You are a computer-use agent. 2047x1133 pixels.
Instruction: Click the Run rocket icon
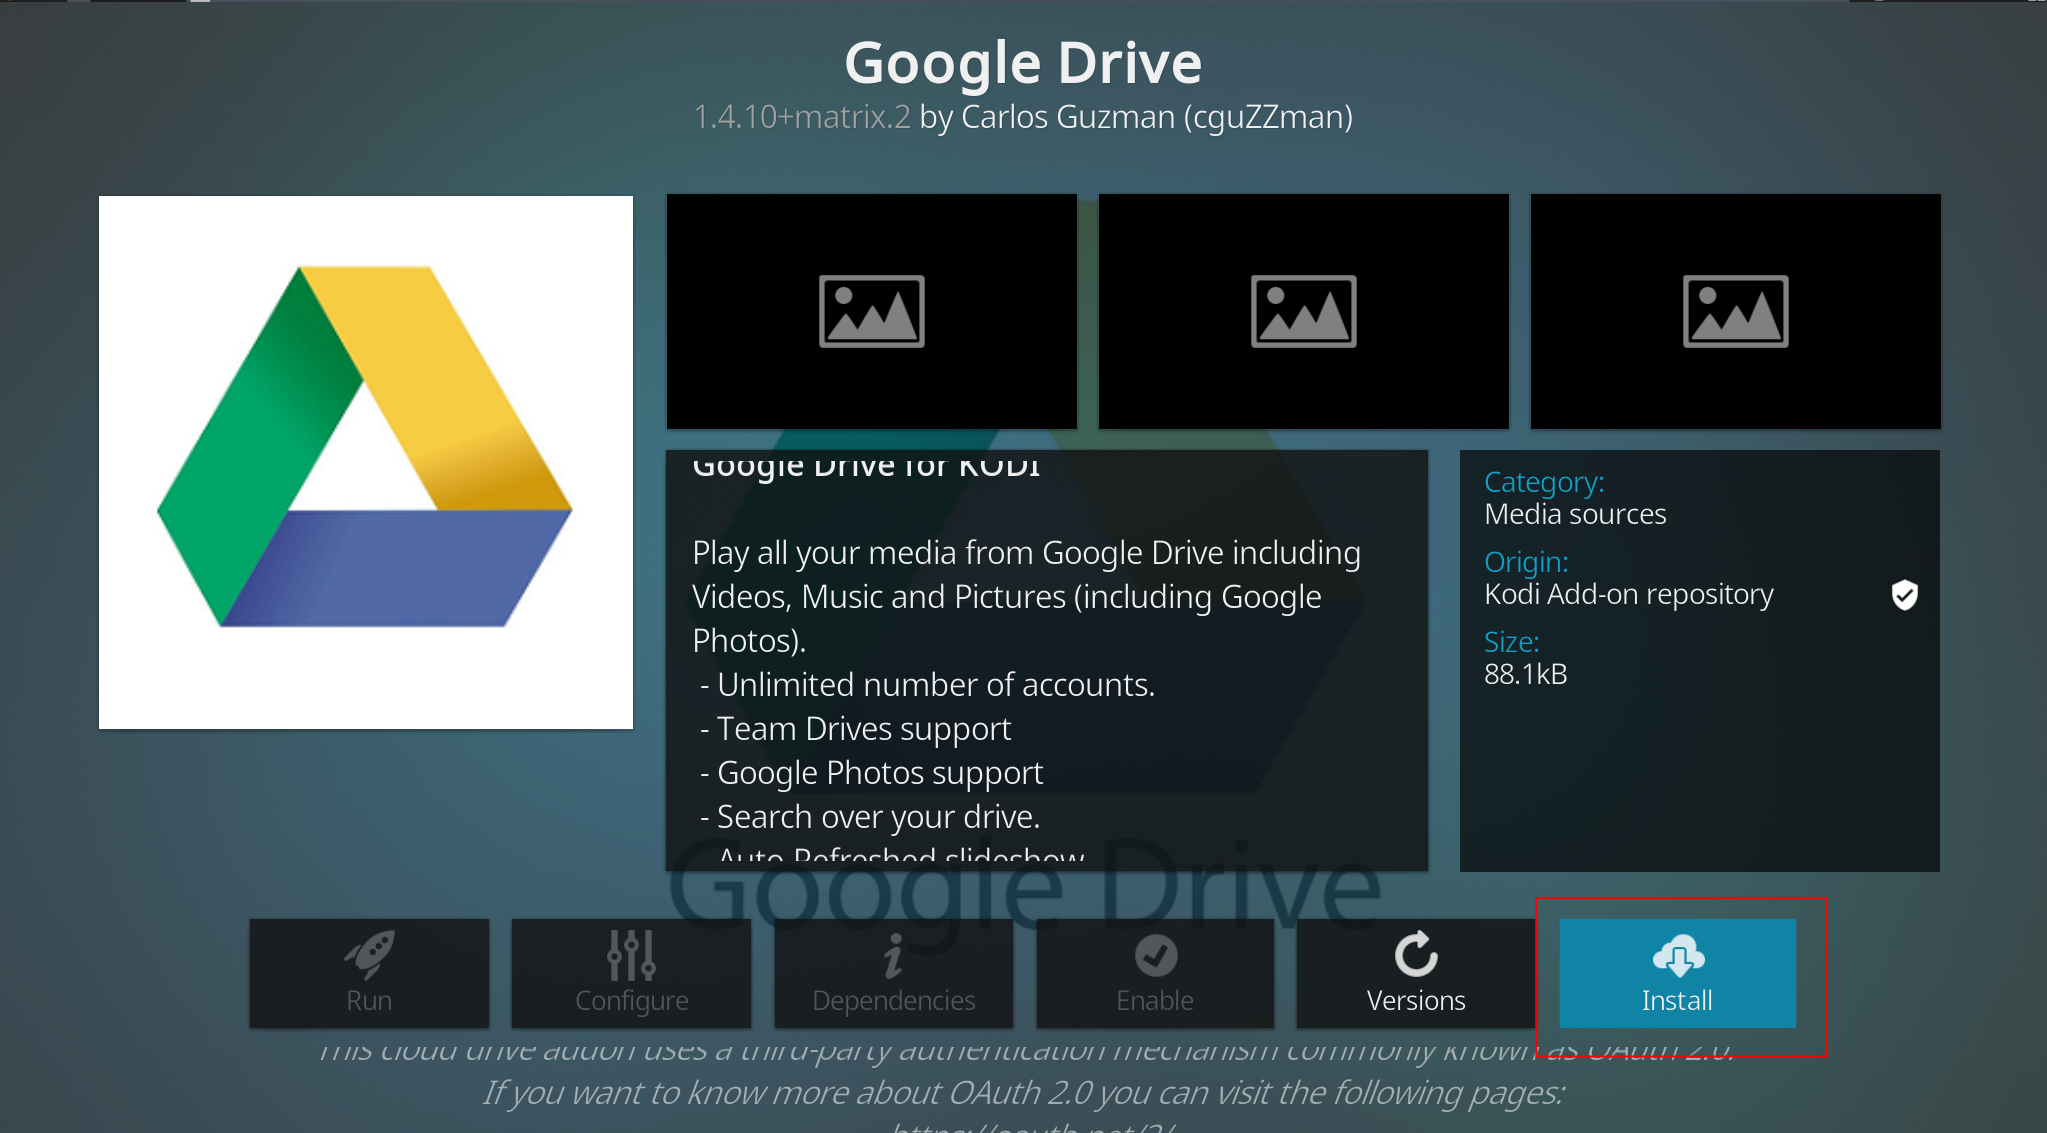370,954
